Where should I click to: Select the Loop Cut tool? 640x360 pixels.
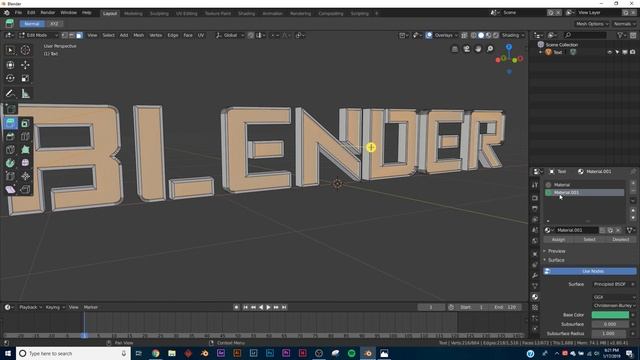[x=25, y=136]
